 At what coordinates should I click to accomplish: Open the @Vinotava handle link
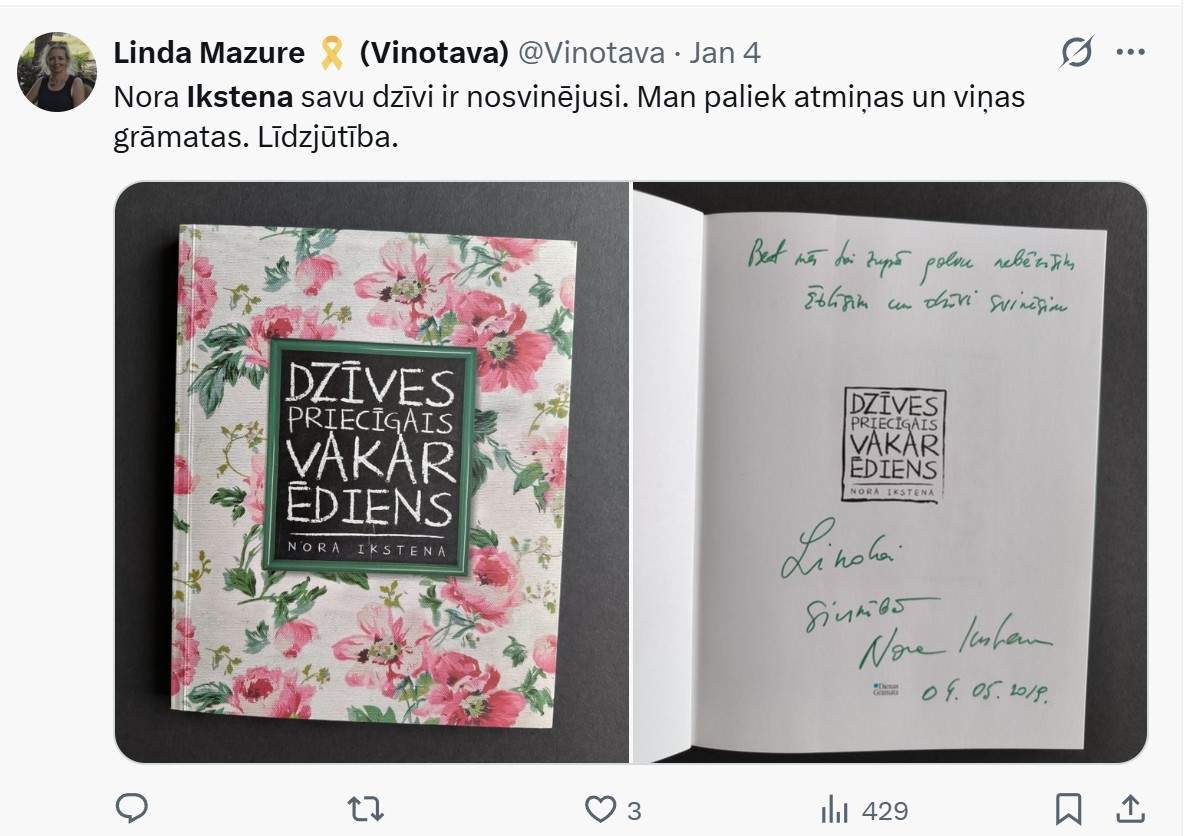tap(591, 53)
